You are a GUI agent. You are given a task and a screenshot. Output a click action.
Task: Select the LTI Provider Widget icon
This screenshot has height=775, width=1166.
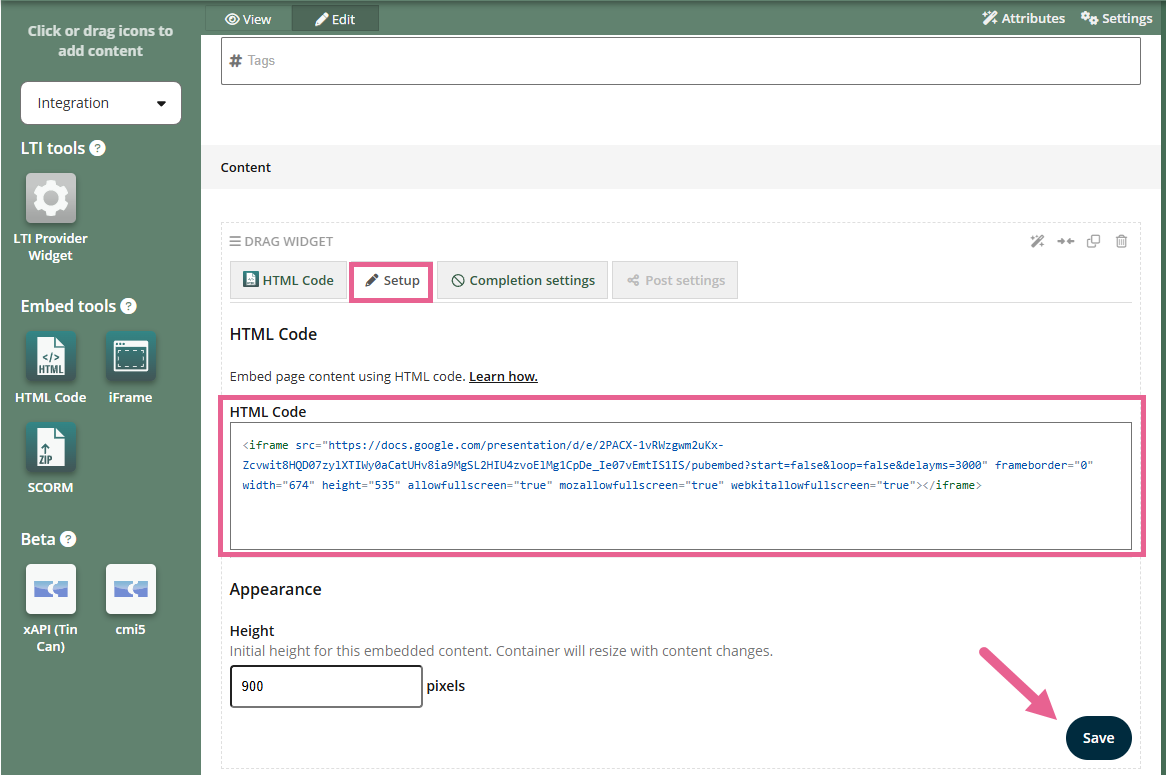click(x=51, y=199)
